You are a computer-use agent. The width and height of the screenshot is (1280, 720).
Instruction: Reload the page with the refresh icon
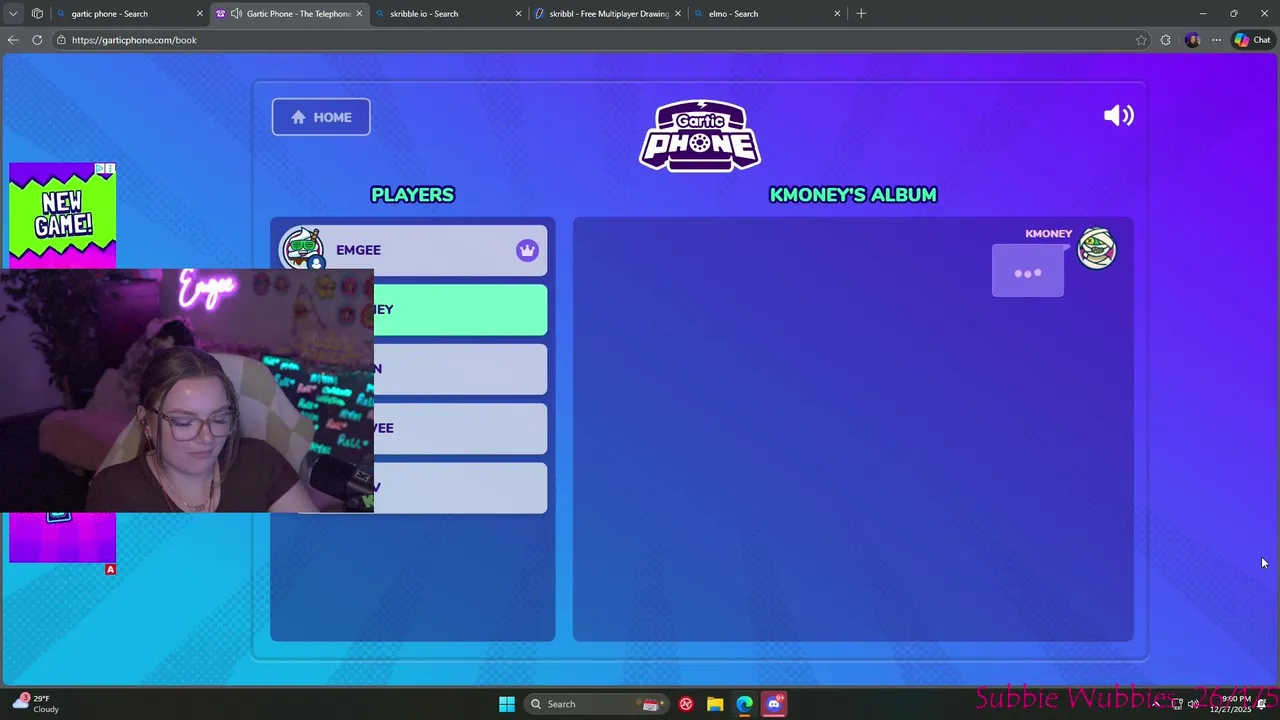[37, 40]
